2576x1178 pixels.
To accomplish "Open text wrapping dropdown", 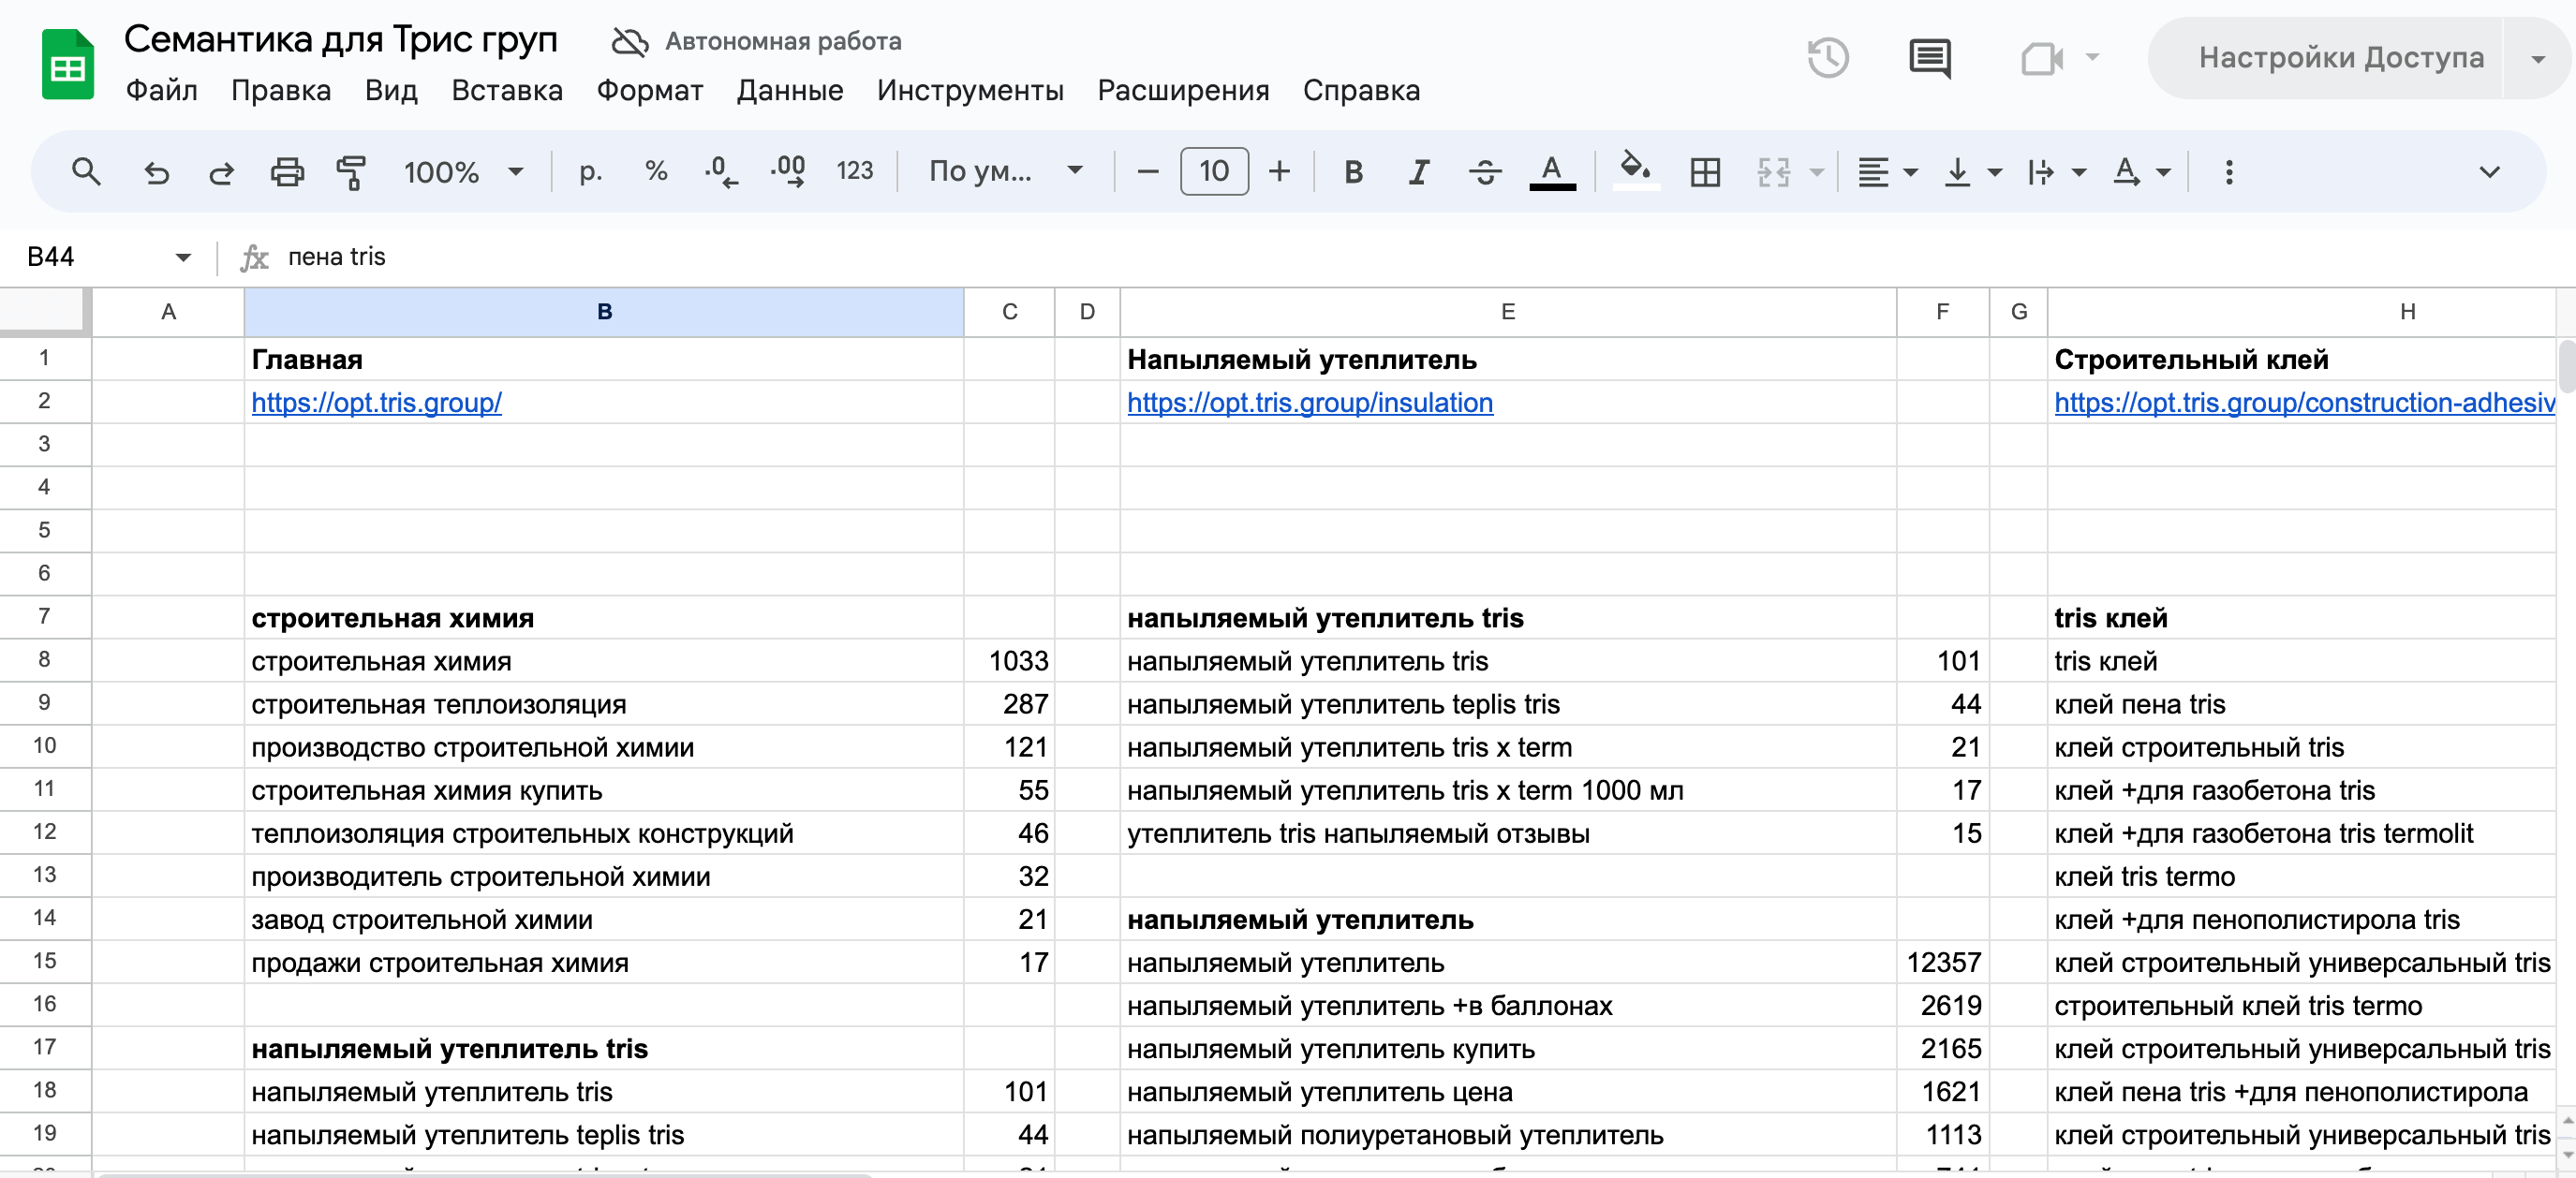I will point(2056,172).
